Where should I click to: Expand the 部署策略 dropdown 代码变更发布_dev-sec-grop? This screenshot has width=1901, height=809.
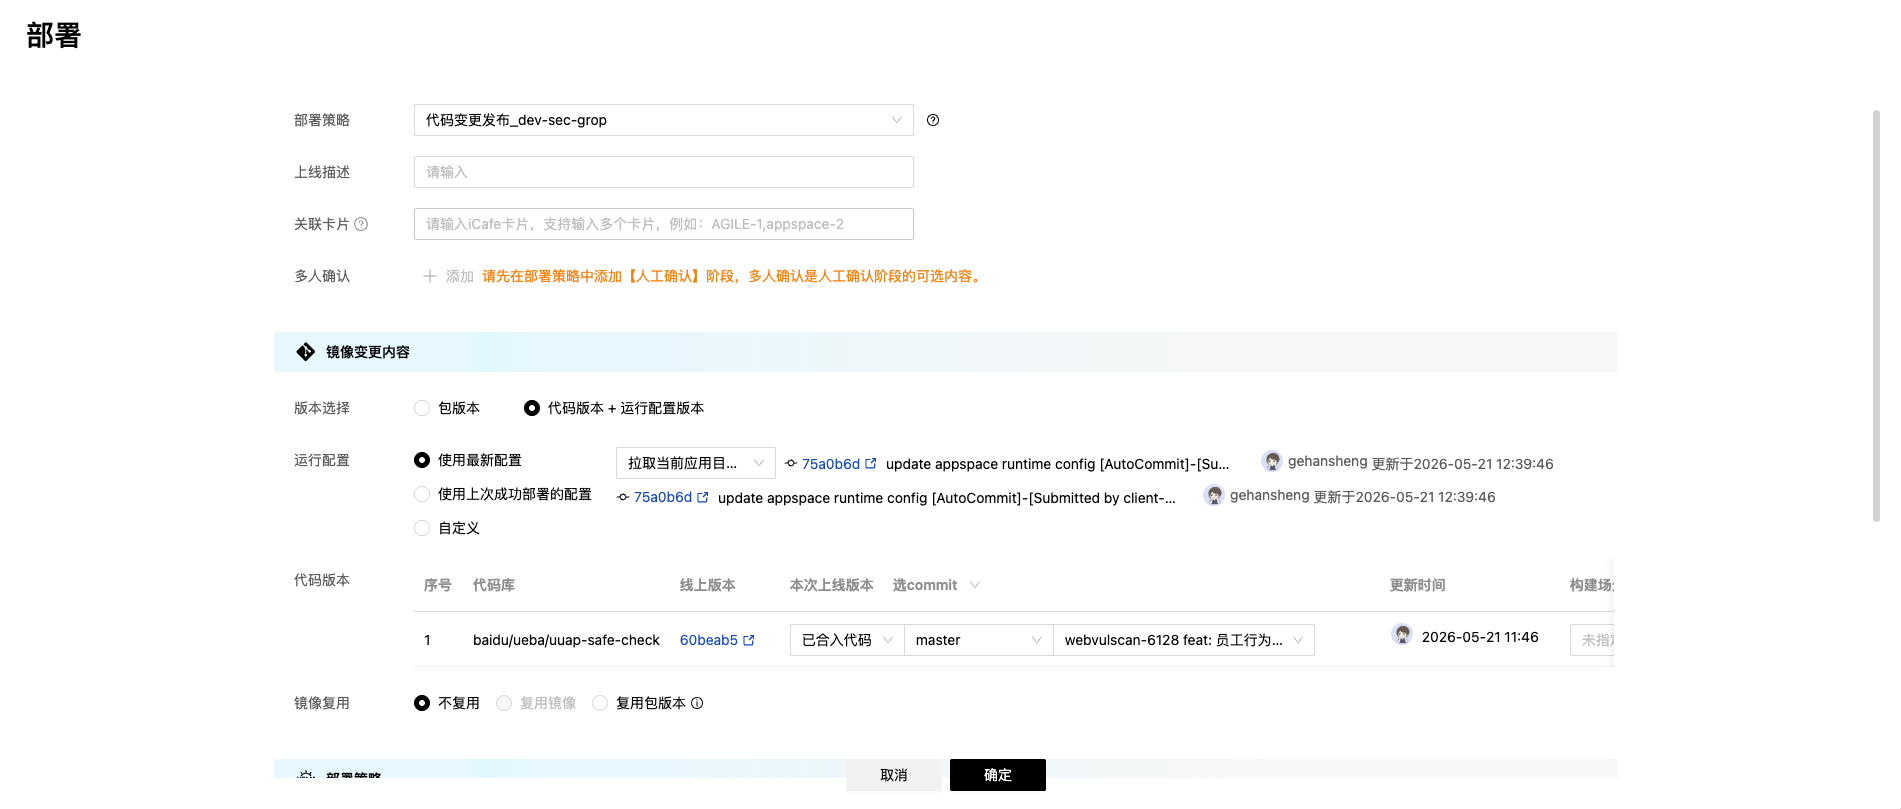664,120
